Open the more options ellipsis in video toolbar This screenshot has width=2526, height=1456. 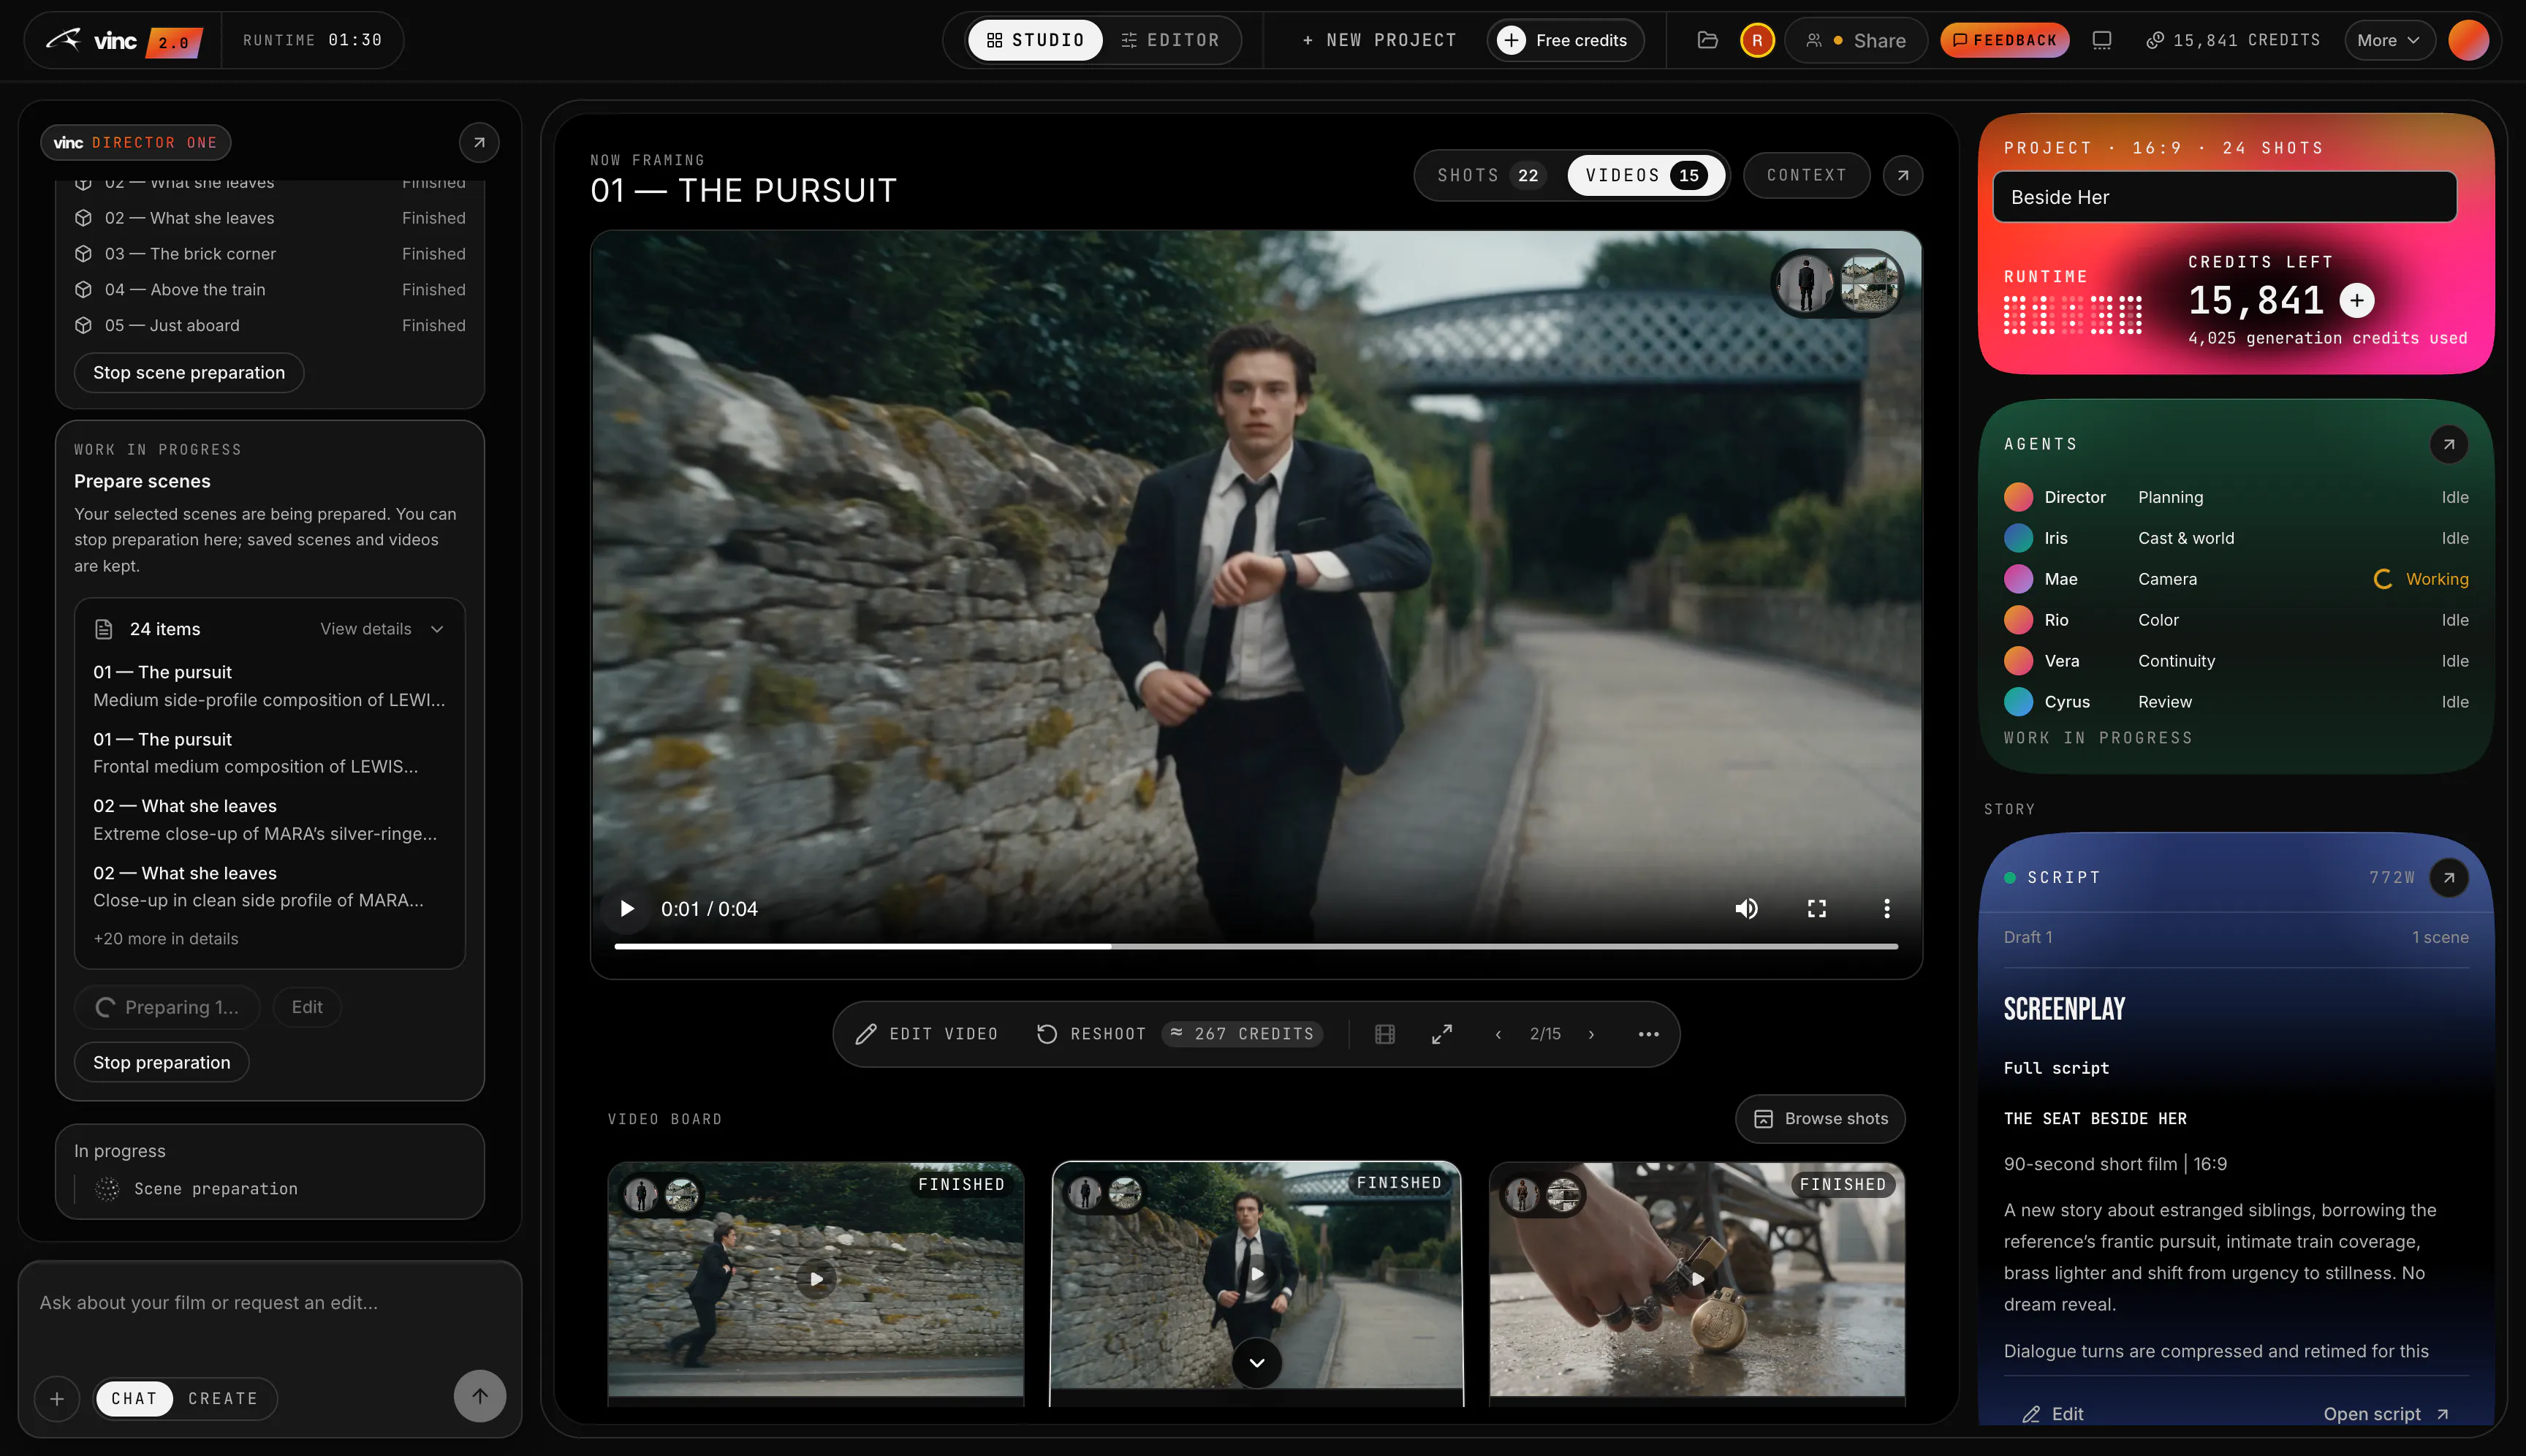point(1649,1034)
